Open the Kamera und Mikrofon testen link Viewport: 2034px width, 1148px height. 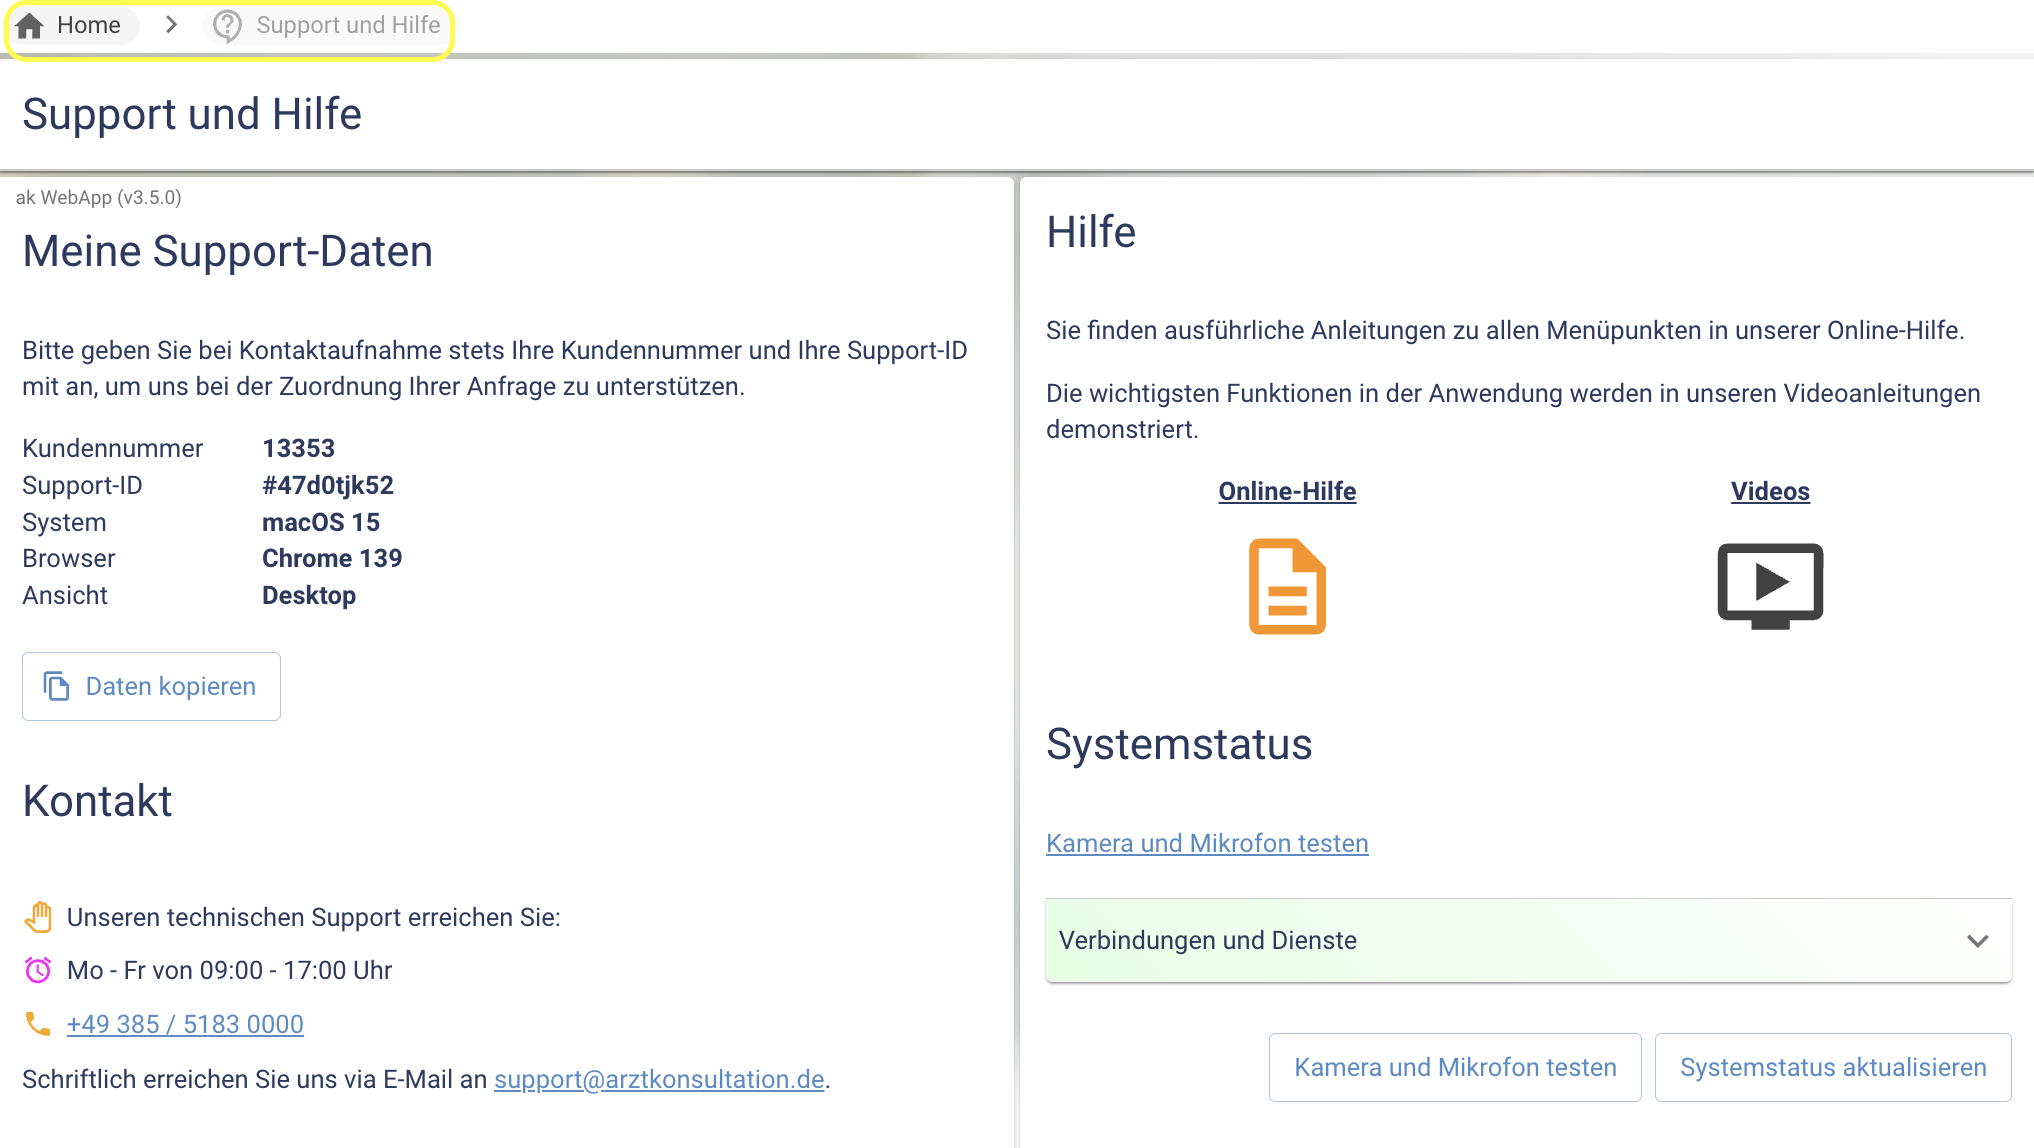tap(1207, 843)
